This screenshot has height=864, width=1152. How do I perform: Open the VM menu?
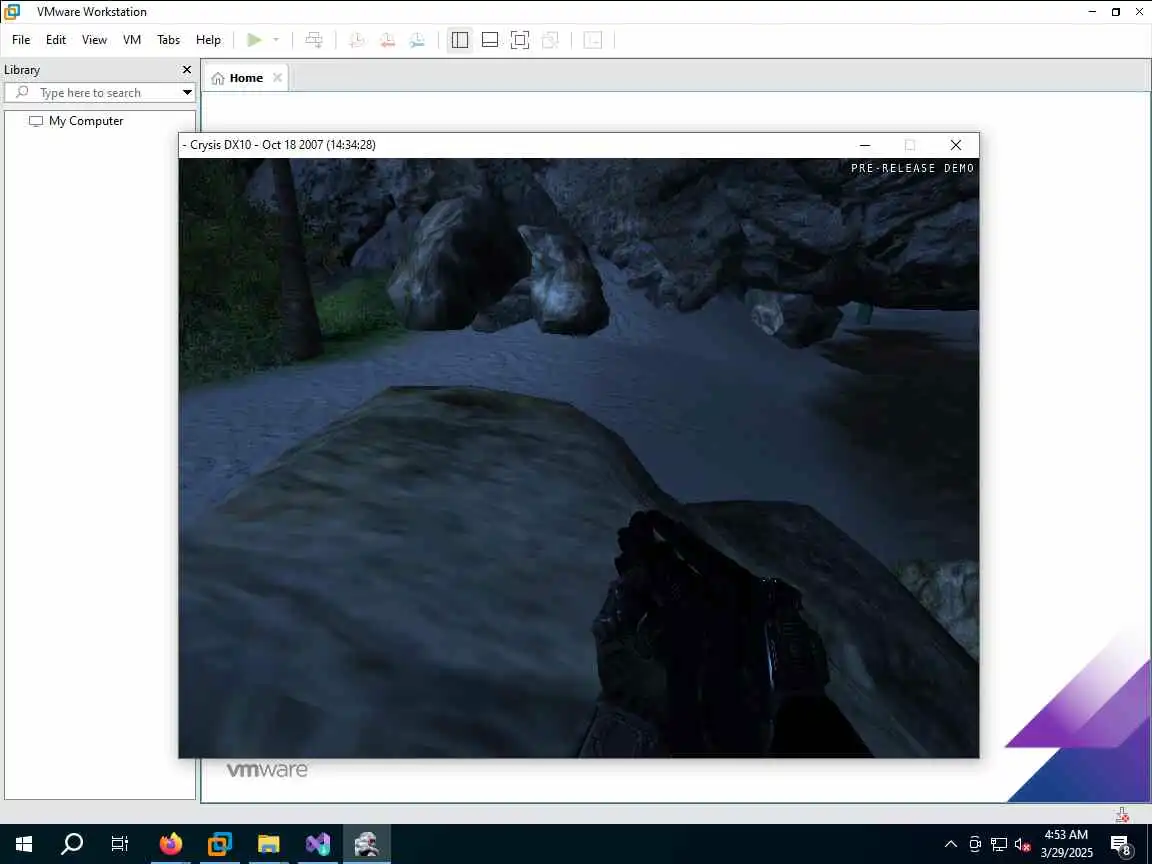(132, 40)
